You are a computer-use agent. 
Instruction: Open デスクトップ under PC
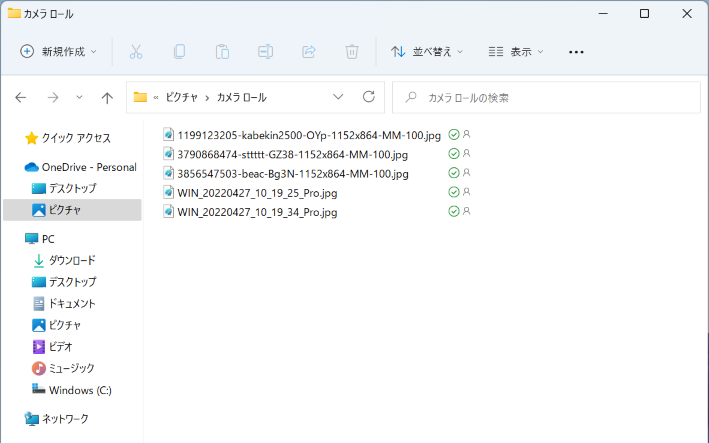pos(64,282)
